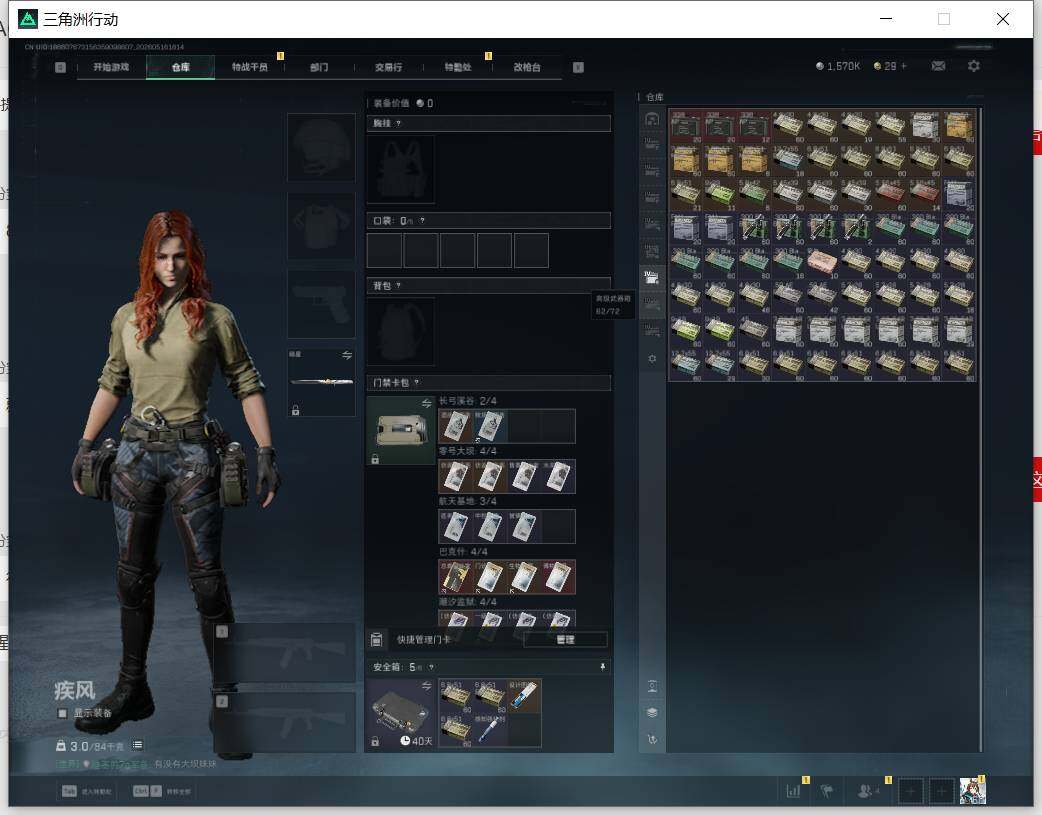Click the 背包 help question mark
Screen dimensions: 1042x815
pos(398,286)
